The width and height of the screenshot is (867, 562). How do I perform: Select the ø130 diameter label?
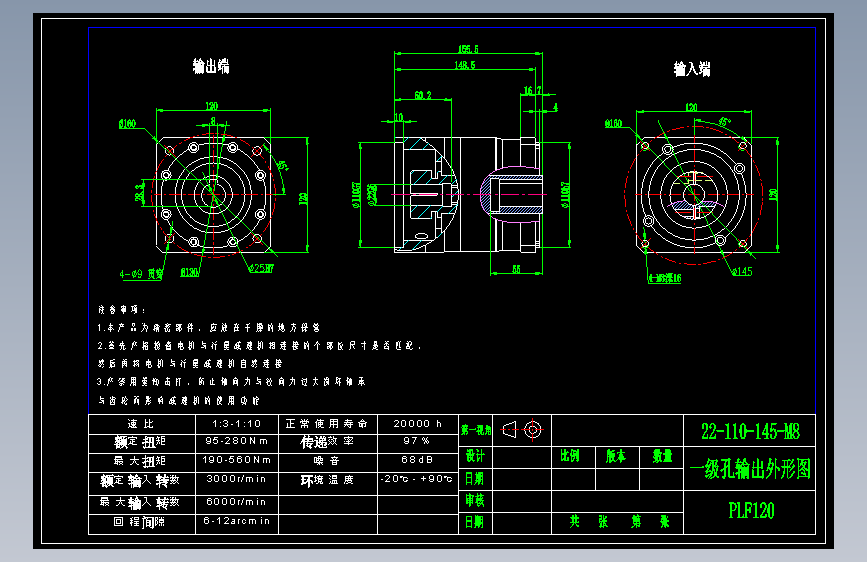coord(190,272)
